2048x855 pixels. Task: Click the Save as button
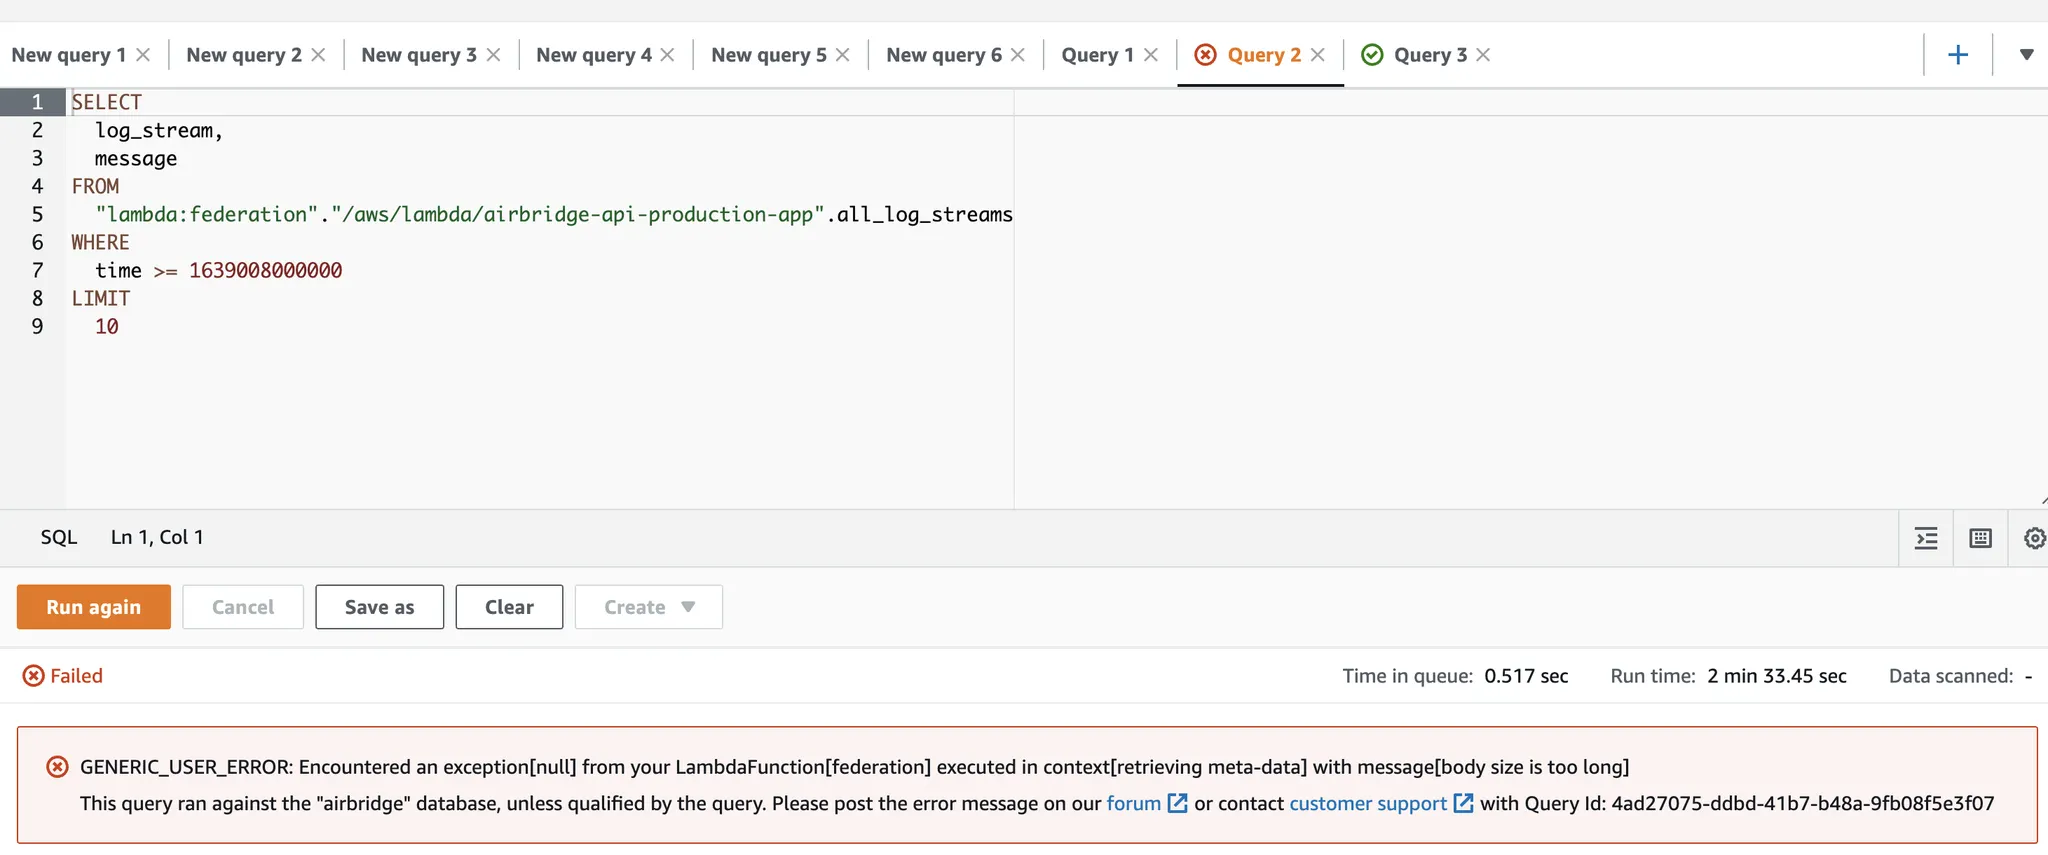click(379, 607)
